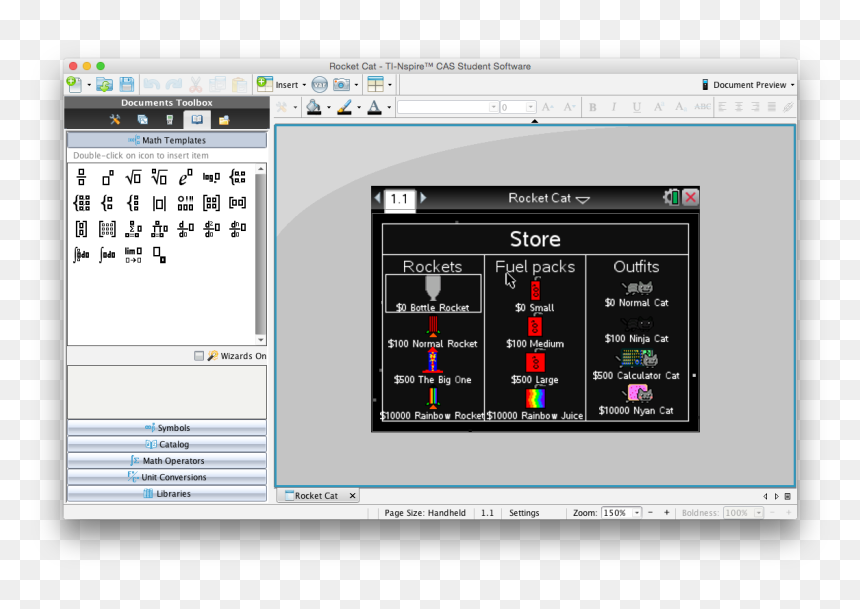
Task: Select the absolute value template
Action: [159, 204]
